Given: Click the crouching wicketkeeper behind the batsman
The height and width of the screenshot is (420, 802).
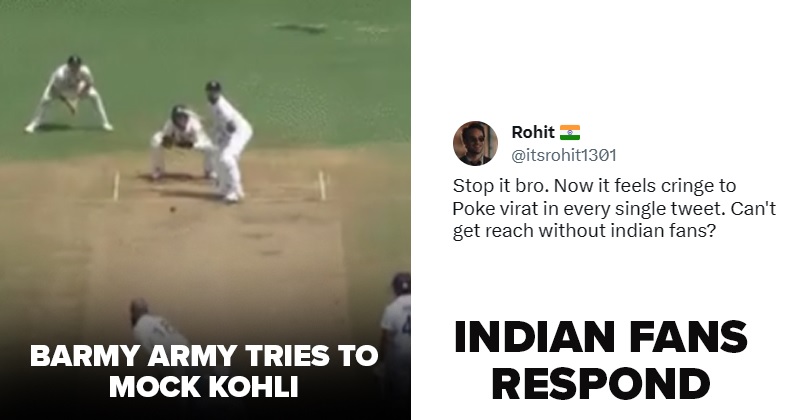Looking at the screenshot, I should pyautogui.click(x=182, y=142).
